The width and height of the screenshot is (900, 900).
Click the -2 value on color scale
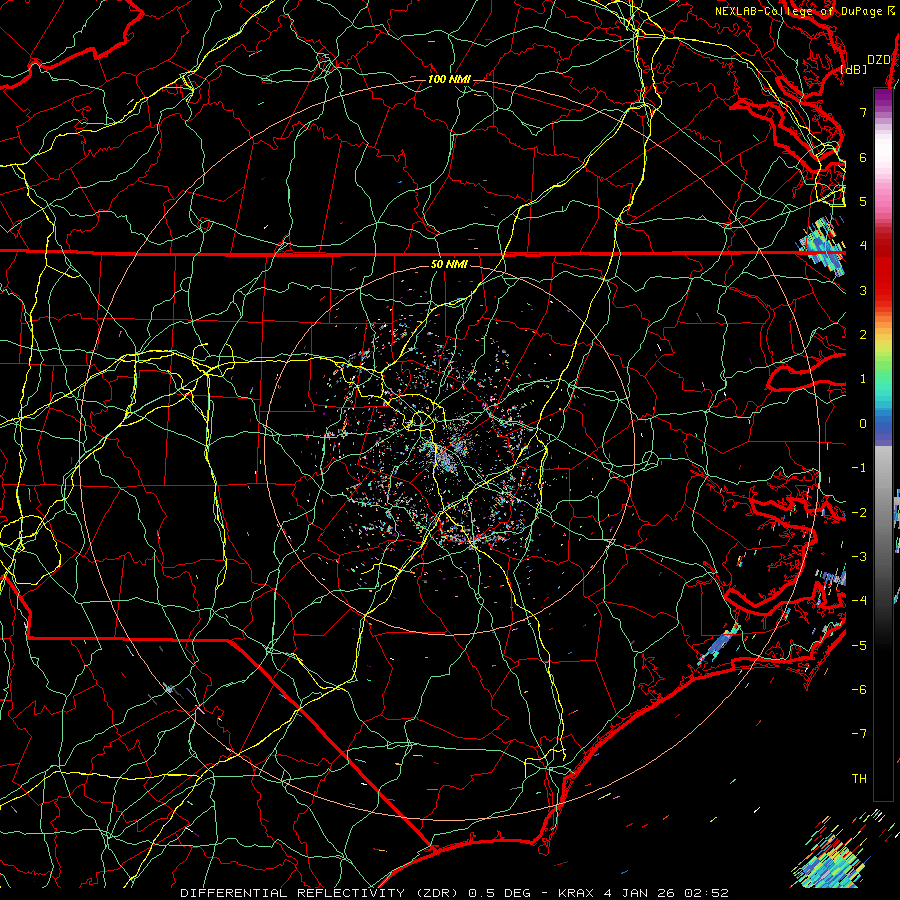tap(859, 513)
